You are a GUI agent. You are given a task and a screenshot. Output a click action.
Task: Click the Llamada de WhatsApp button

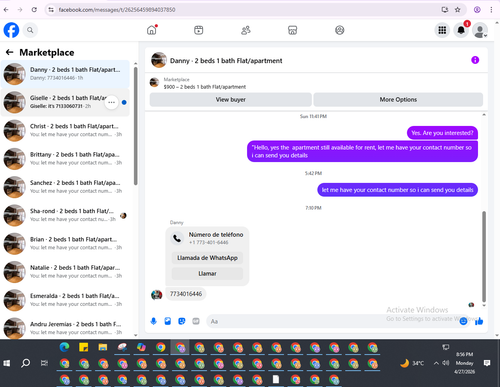coord(207,258)
